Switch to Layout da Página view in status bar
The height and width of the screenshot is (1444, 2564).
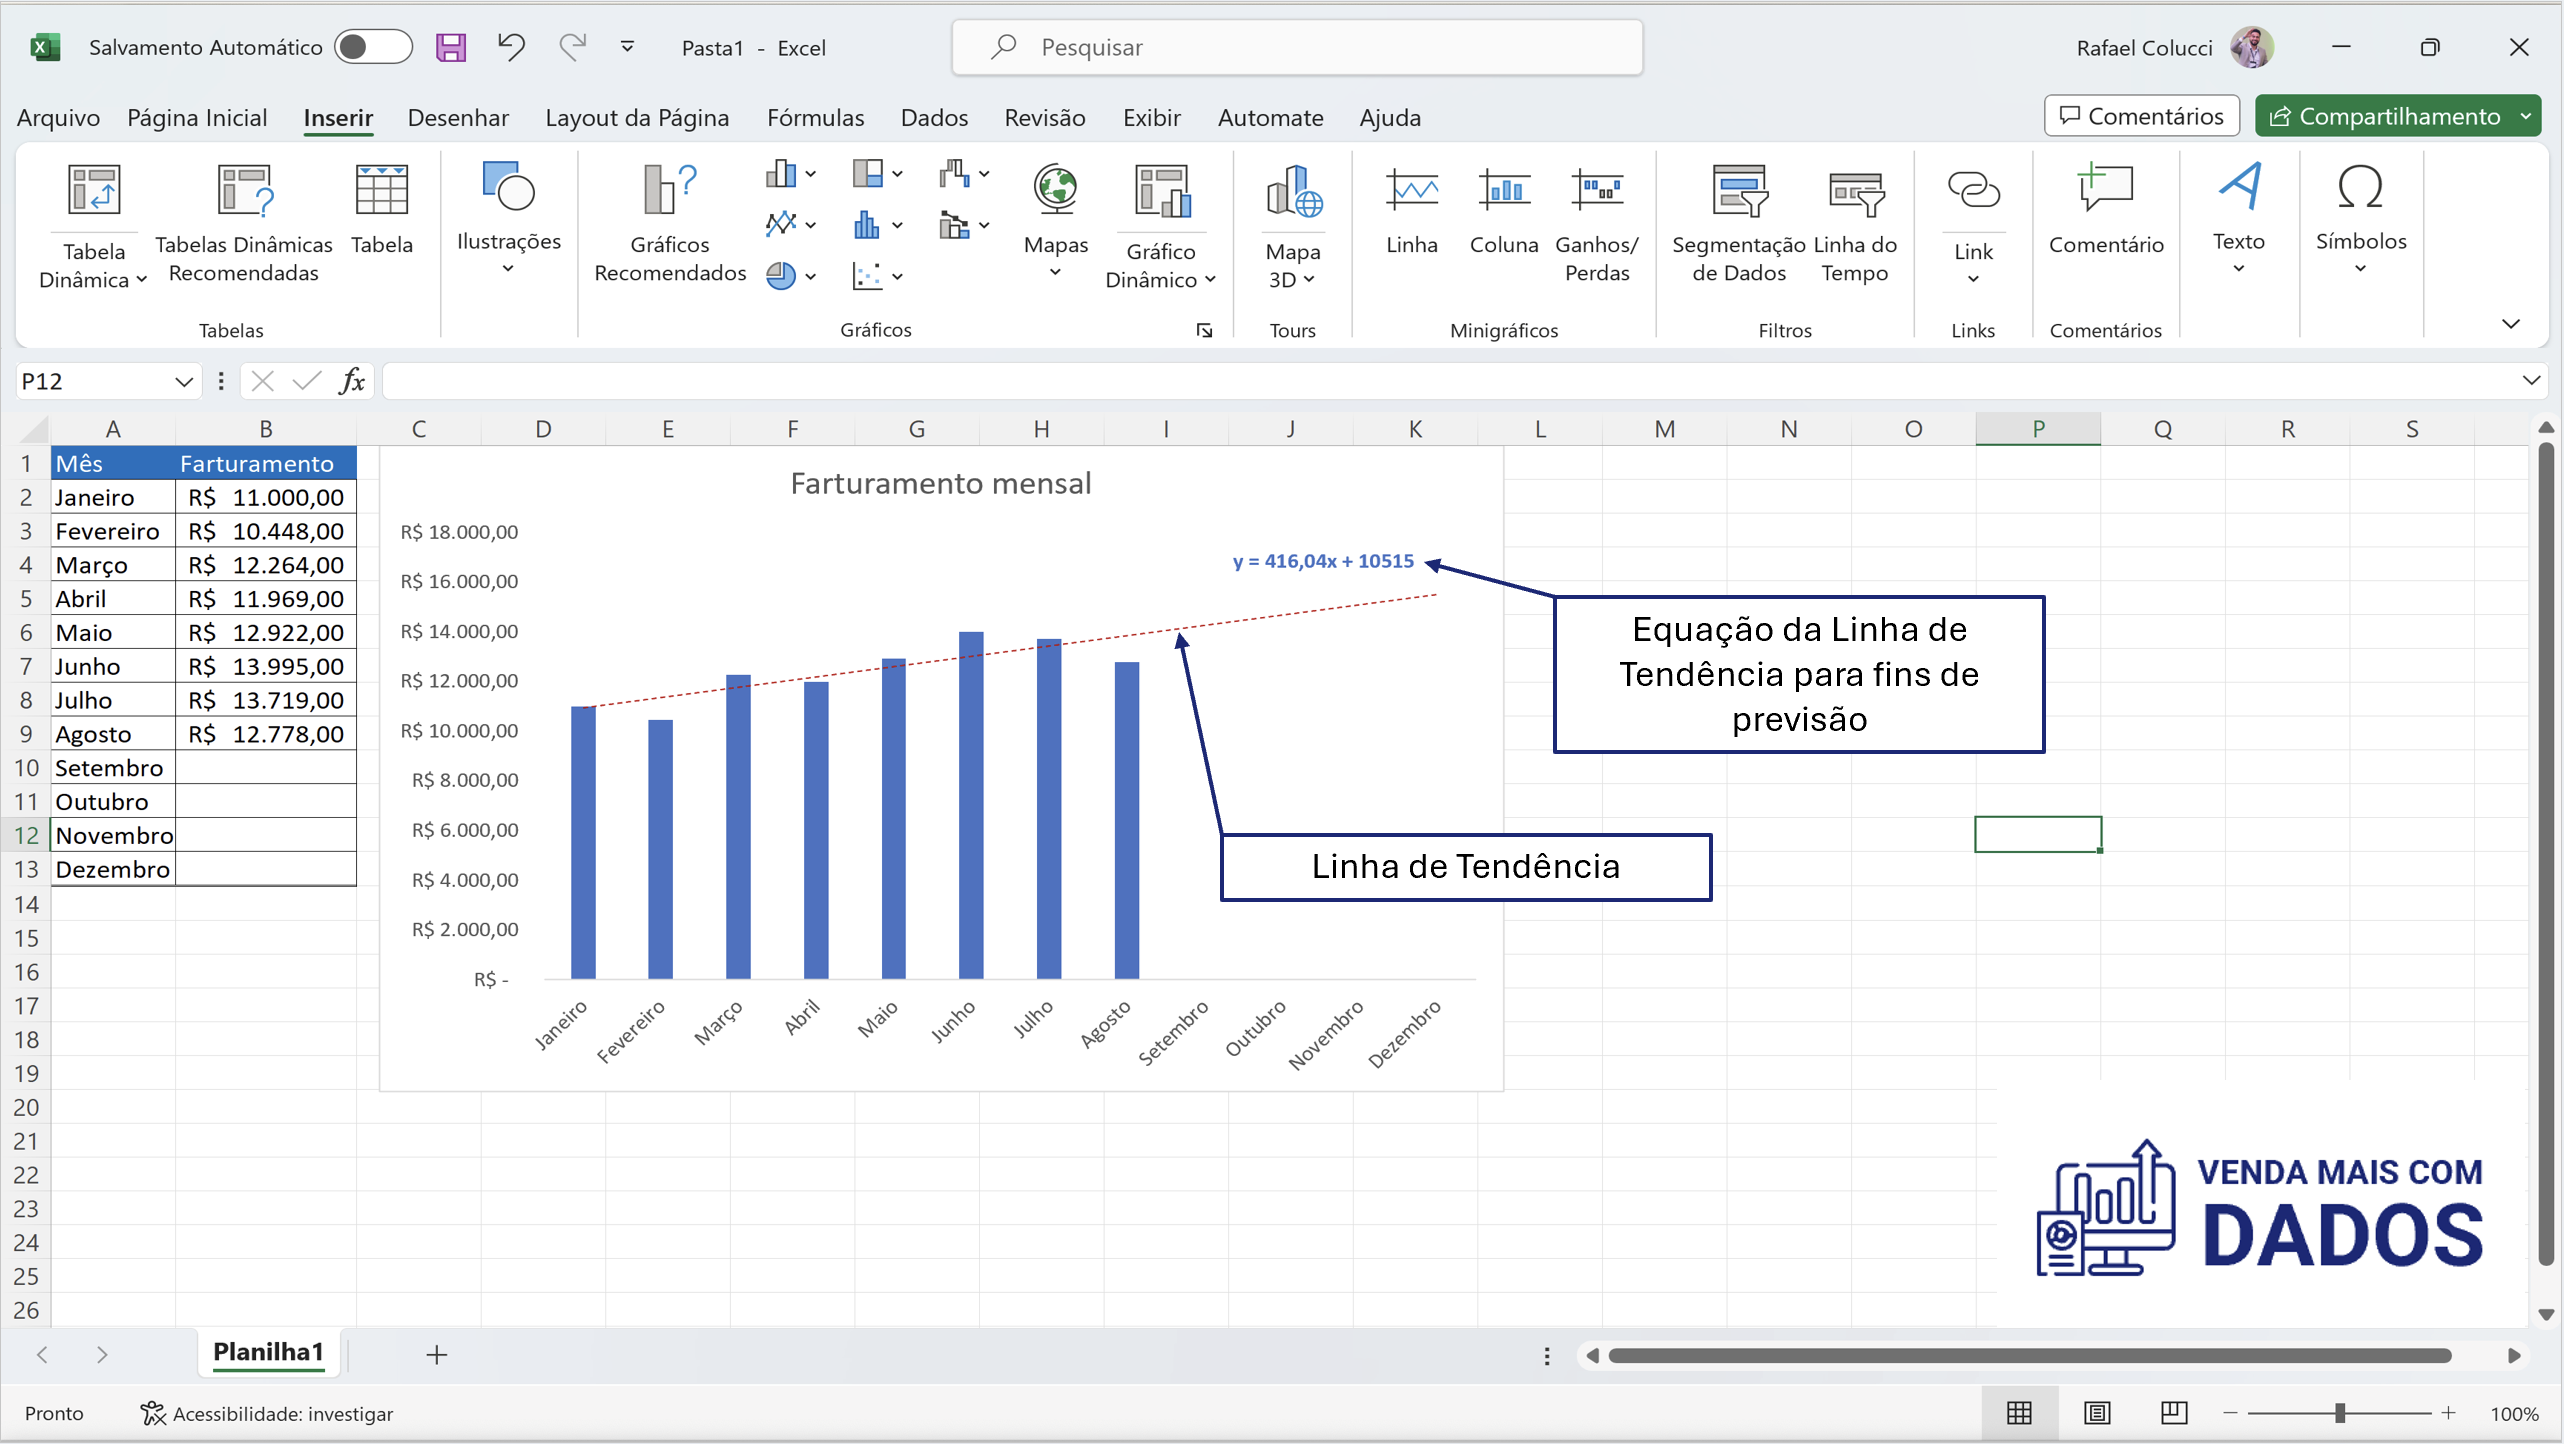pyautogui.click(x=2097, y=1413)
